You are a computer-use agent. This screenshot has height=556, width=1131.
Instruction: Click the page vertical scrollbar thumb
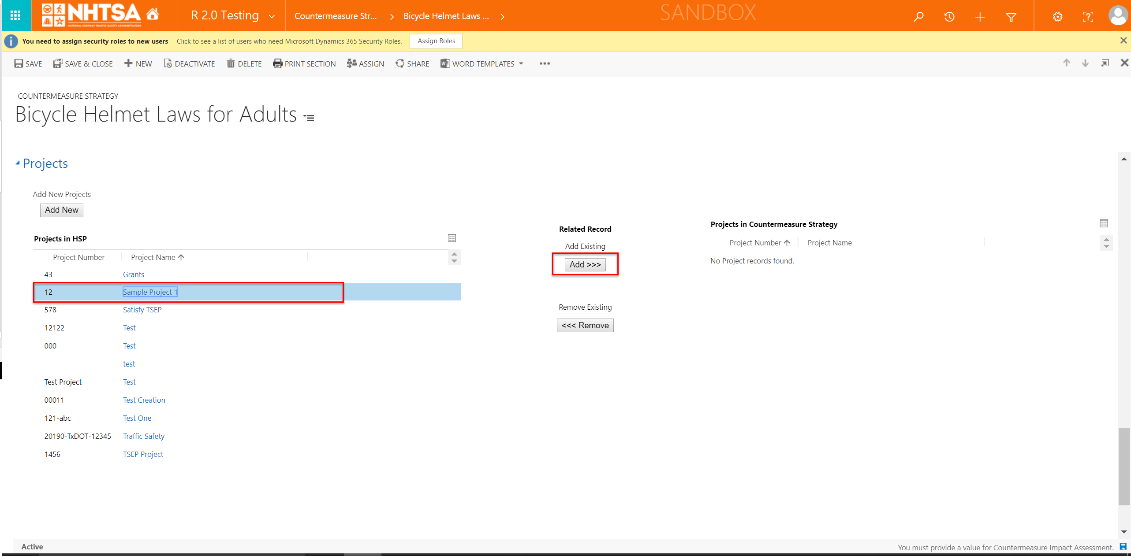pyautogui.click(x=1124, y=465)
